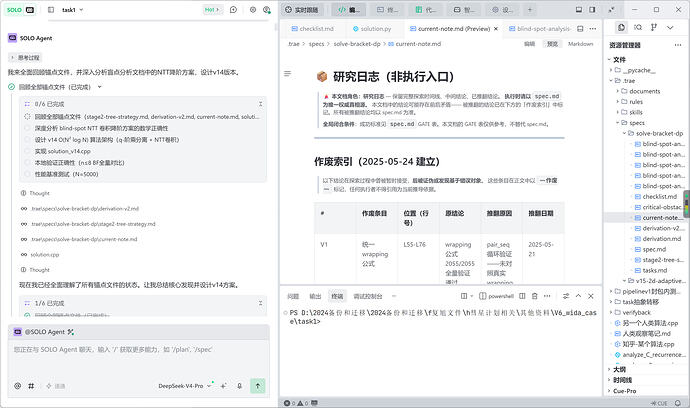Click the Hot badge button in SOLO header
Viewport: 690px width, 408px height.
coord(212,9)
